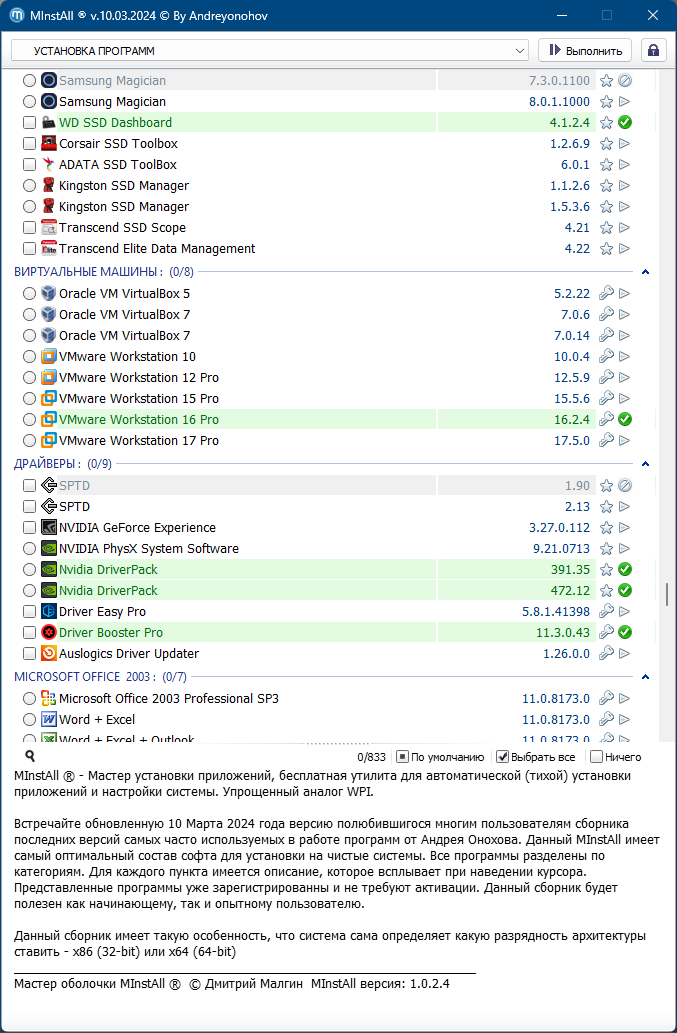Collapse the 'ДРАЙВЕРЫ' category arrow
Image resolution: width=677 pixels, height=1033 pixels.
coord(645,464)
